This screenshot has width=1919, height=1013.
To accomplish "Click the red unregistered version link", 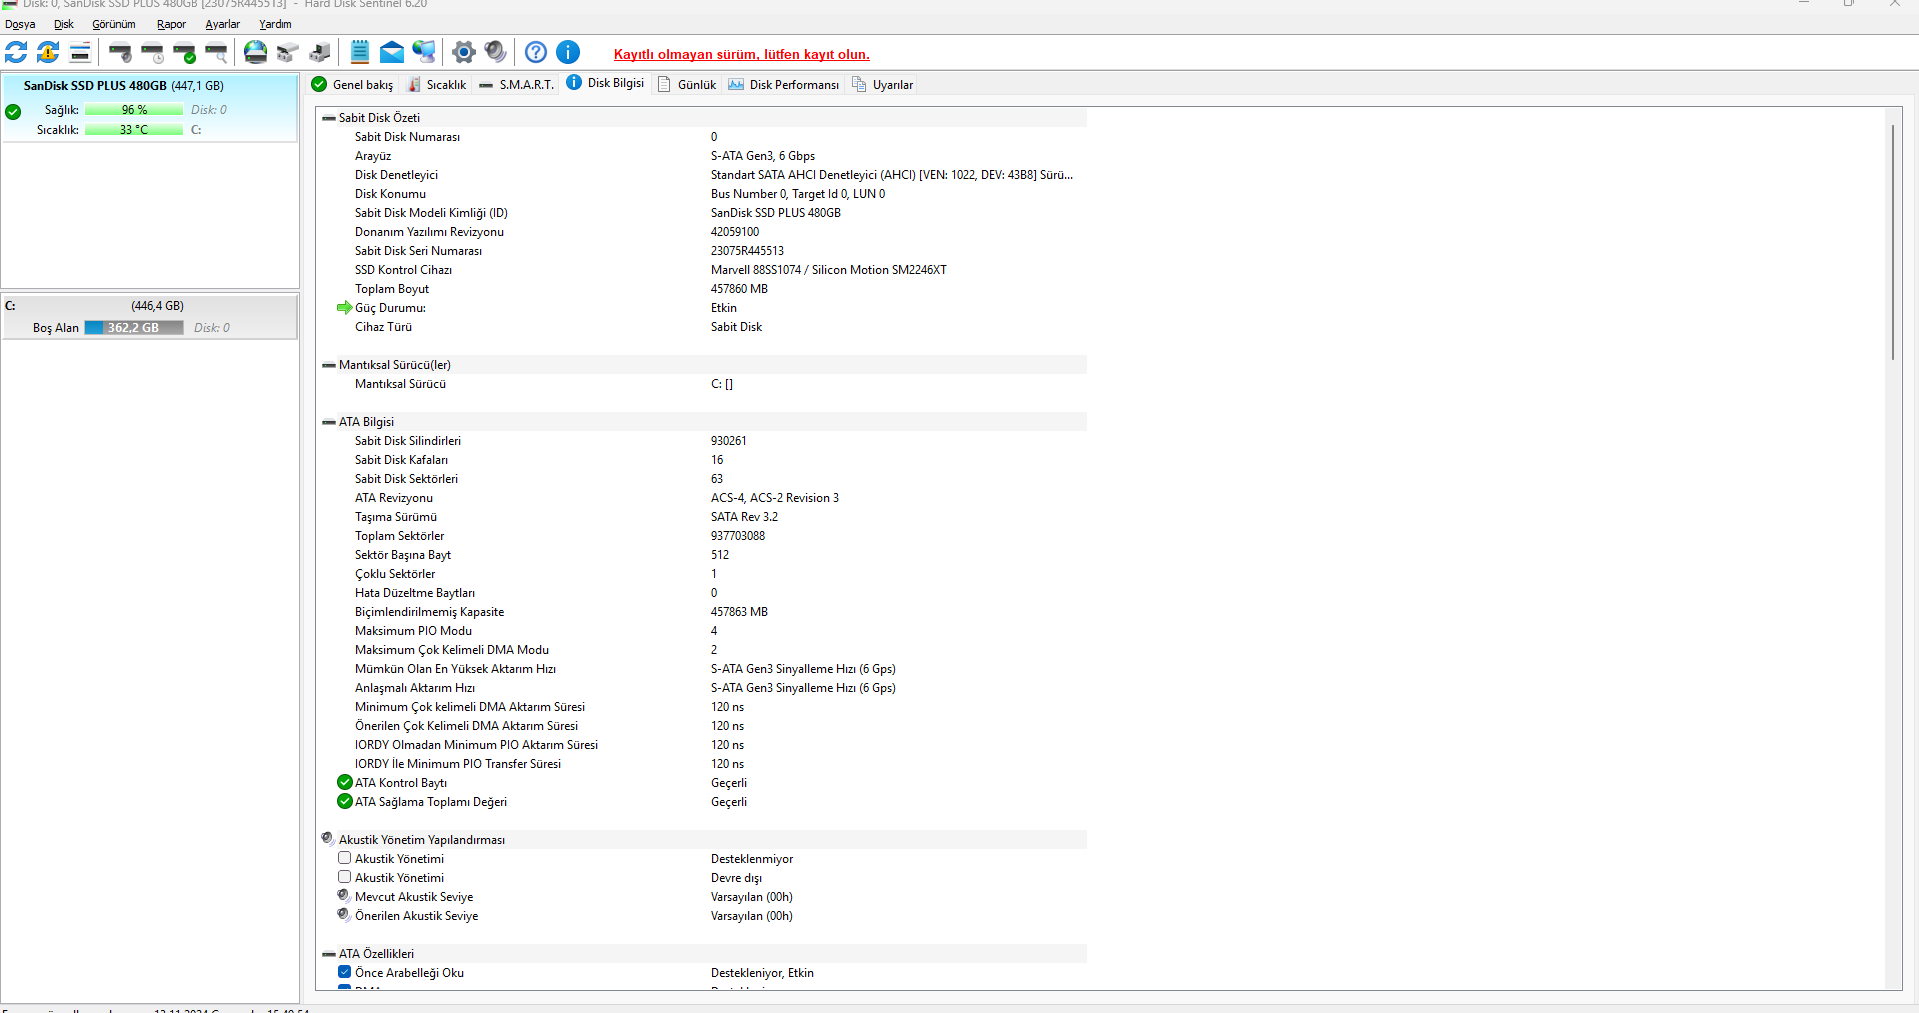I will 741,55.
